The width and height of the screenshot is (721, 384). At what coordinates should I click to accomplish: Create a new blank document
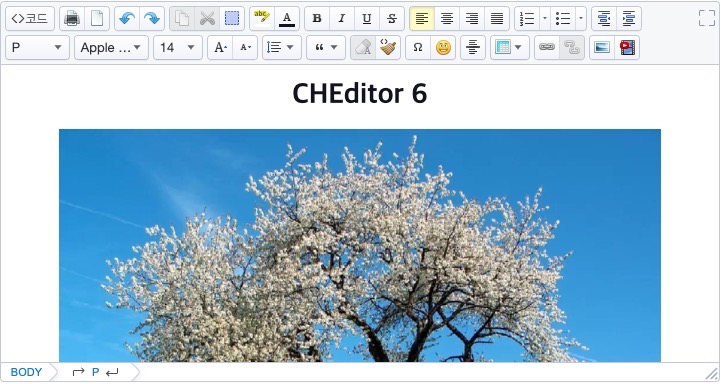point(97,18)
